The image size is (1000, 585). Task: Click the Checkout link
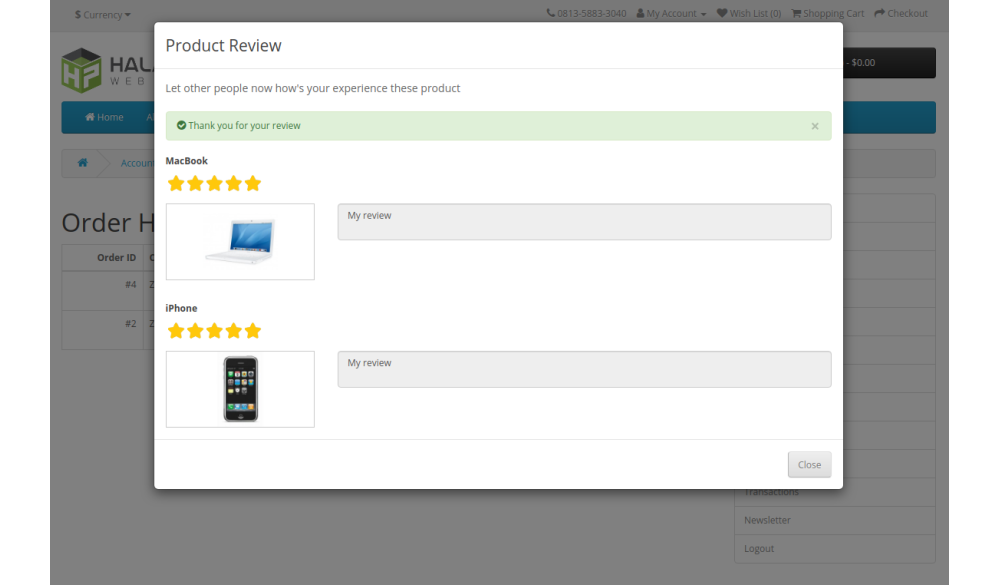pyautogui.click(x=901, y=14)
